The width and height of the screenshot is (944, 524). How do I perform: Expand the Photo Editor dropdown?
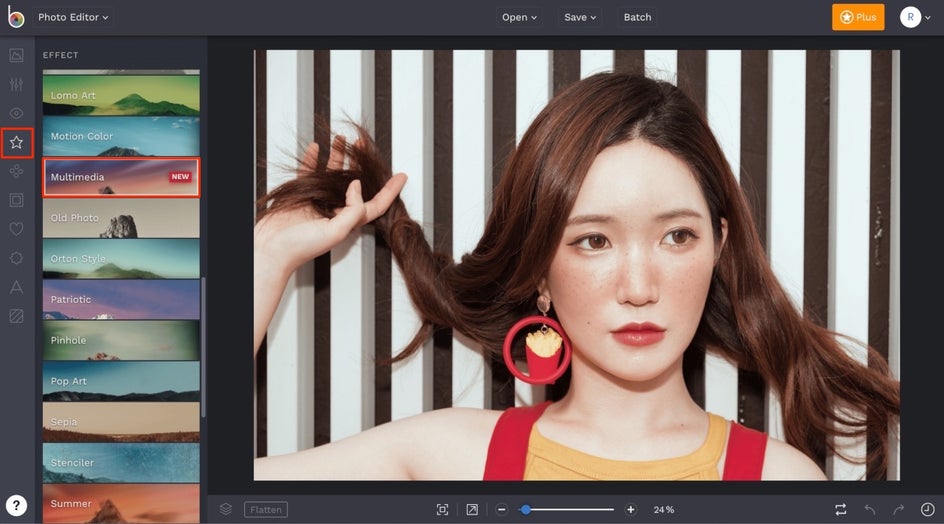pos(73,17)
